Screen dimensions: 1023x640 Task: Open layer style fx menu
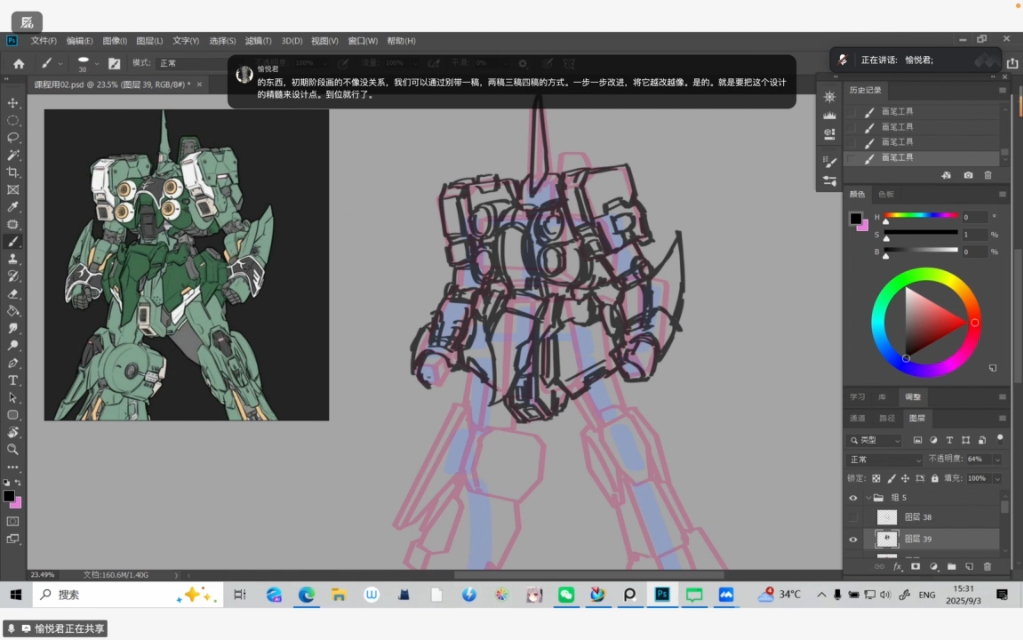898,566
